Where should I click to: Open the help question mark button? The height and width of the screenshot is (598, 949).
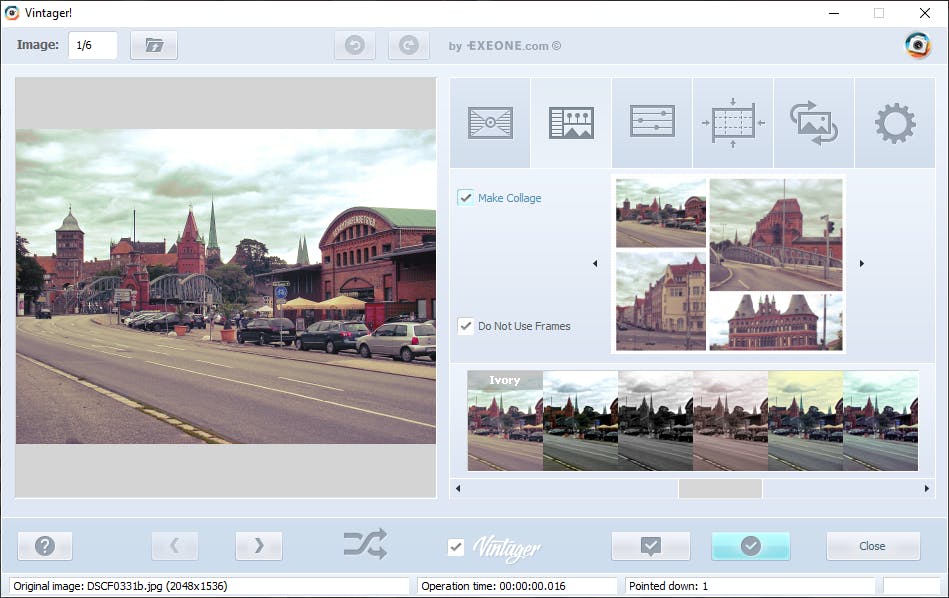coord(45,546)
